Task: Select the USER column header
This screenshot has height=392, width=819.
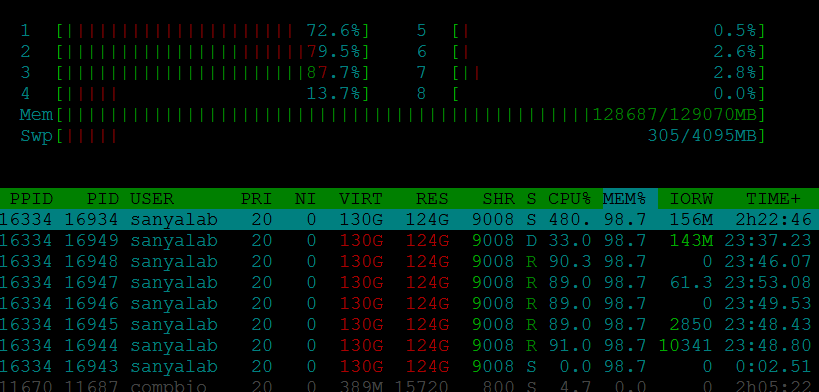Action: pyautogui.click(x=152, y=199)
